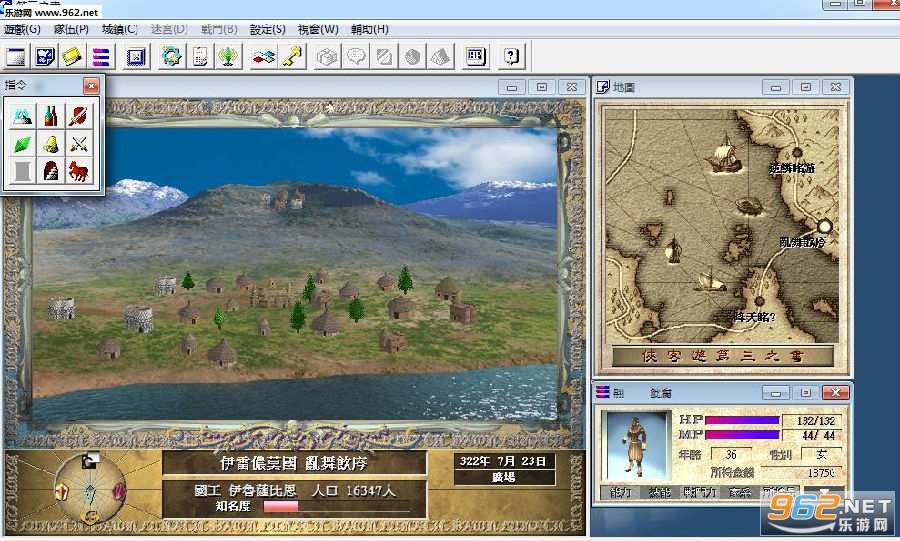Open the 視窗(W) menu
This screenshot has width=900, height=541.
317,29
